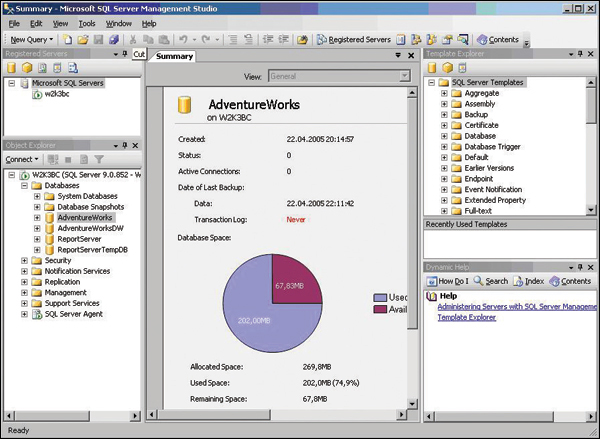Click the Copy icon in toolbar
The width and height of the screenshot is (600, 439).
[x=148, y=39]
